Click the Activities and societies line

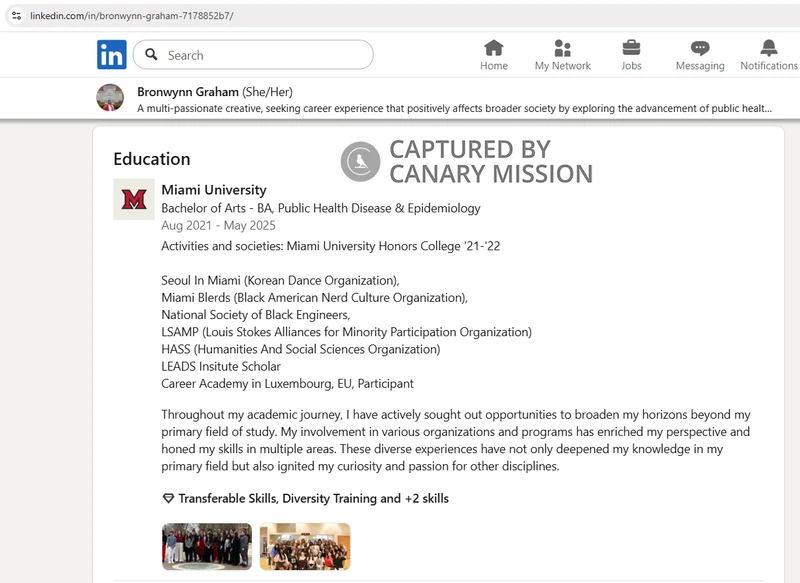pyautogui.click(x=331, y=246)
